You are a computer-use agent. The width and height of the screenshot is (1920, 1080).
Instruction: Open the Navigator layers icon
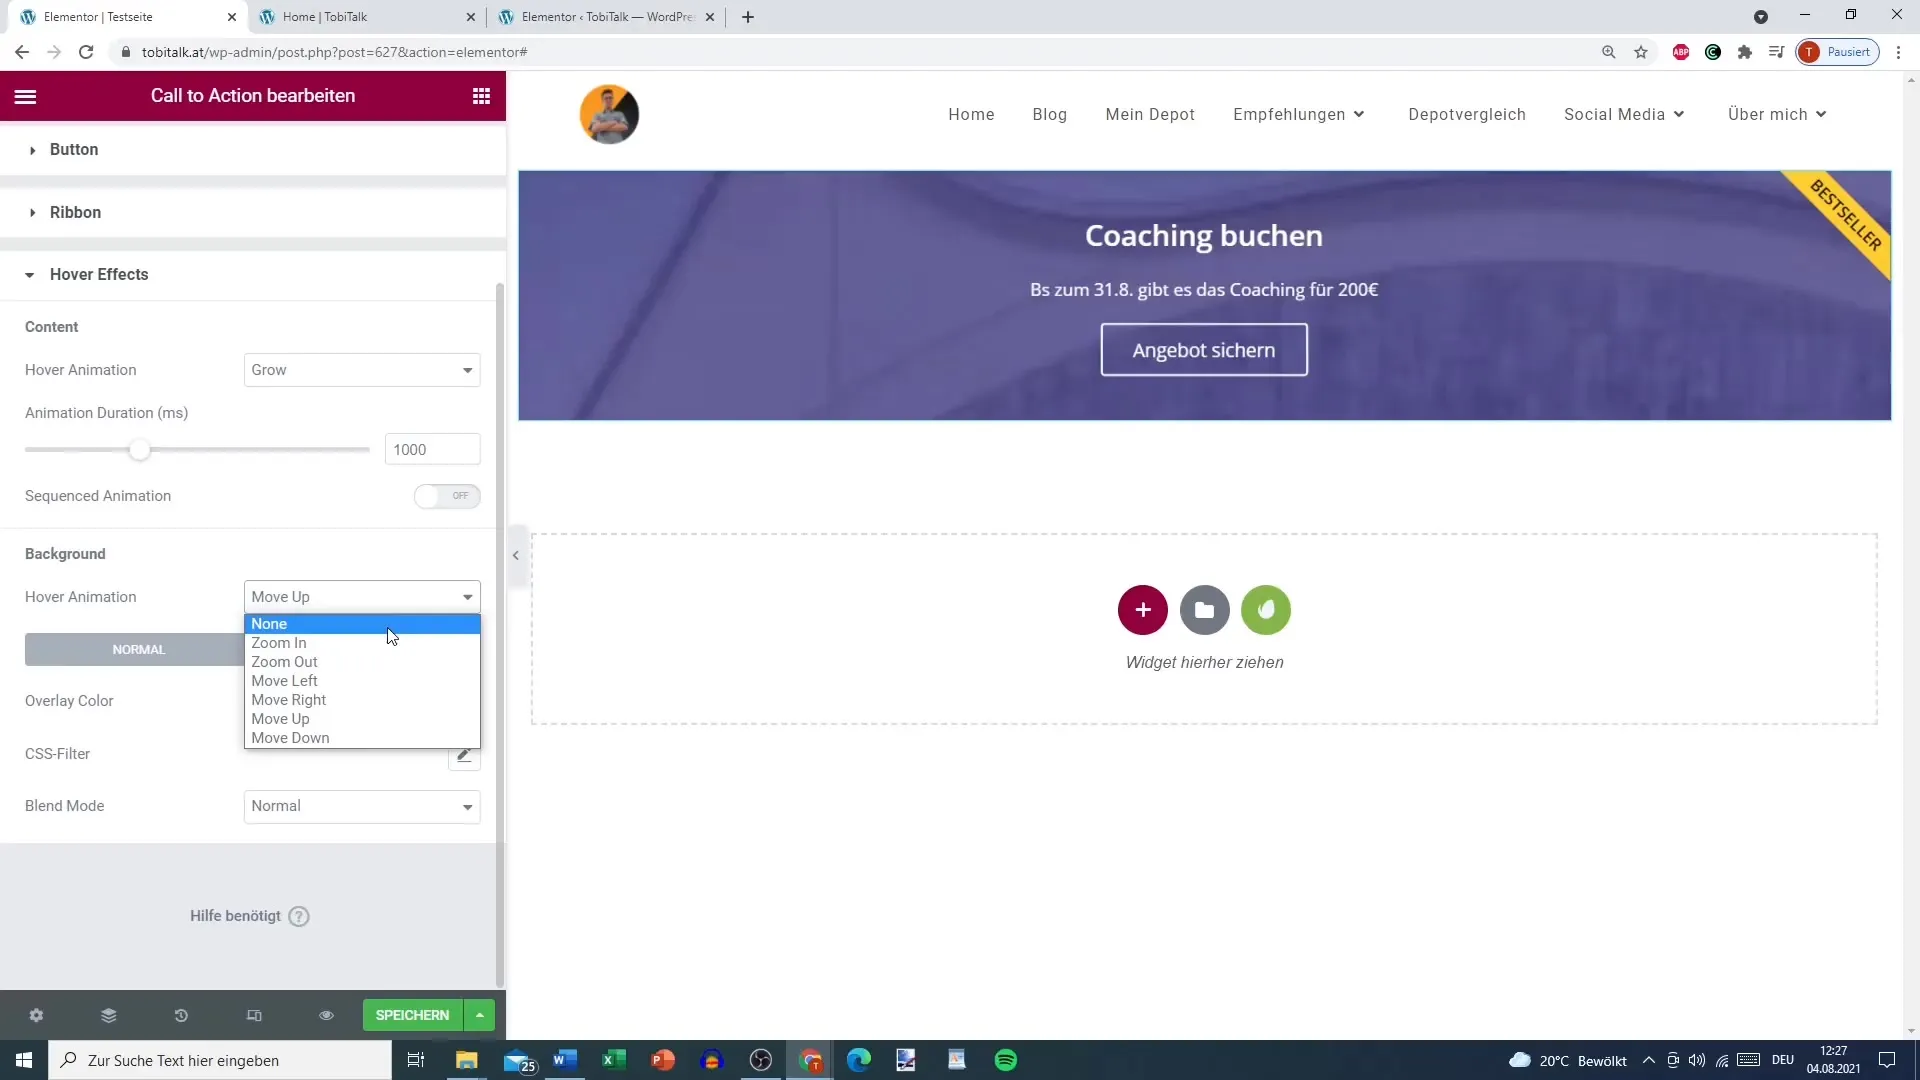[109, 1015]
